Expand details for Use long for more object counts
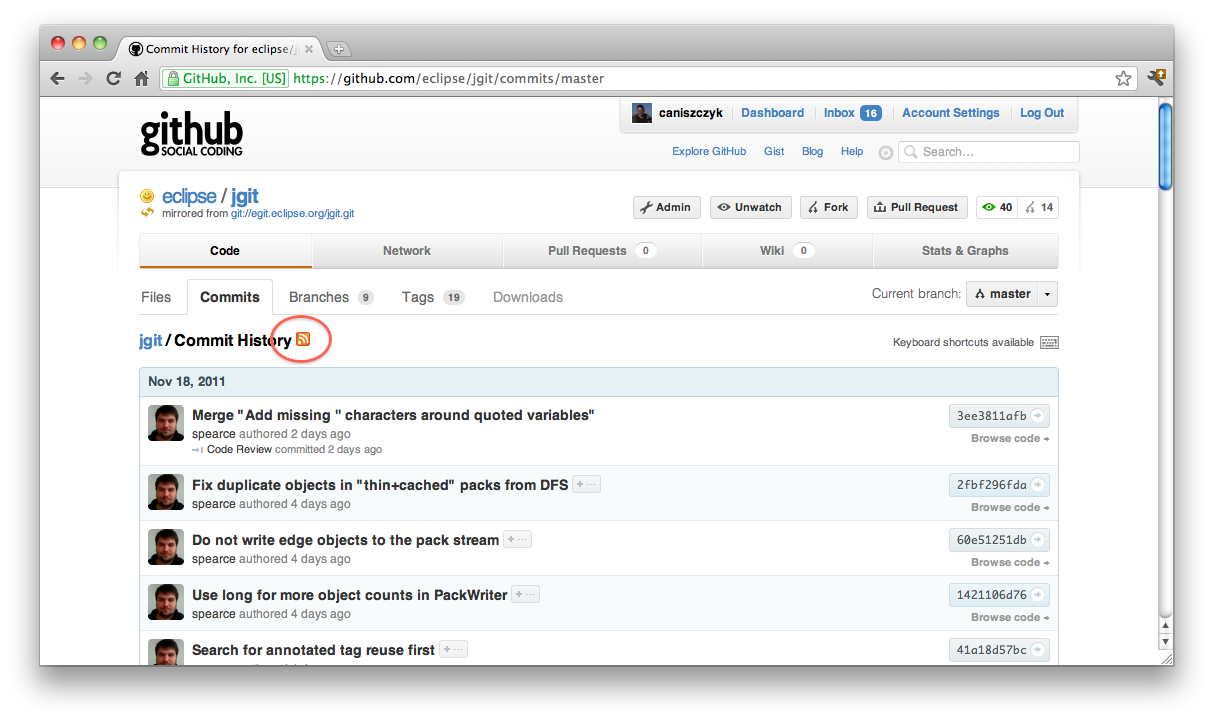1213x720 pixels. tap(525, 594)
